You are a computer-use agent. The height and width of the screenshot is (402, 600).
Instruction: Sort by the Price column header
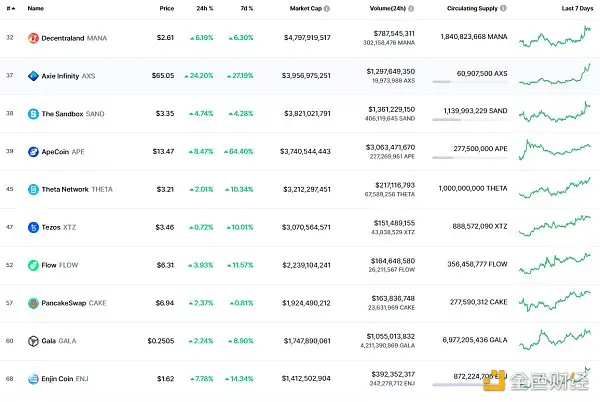[x=166, y=8]
